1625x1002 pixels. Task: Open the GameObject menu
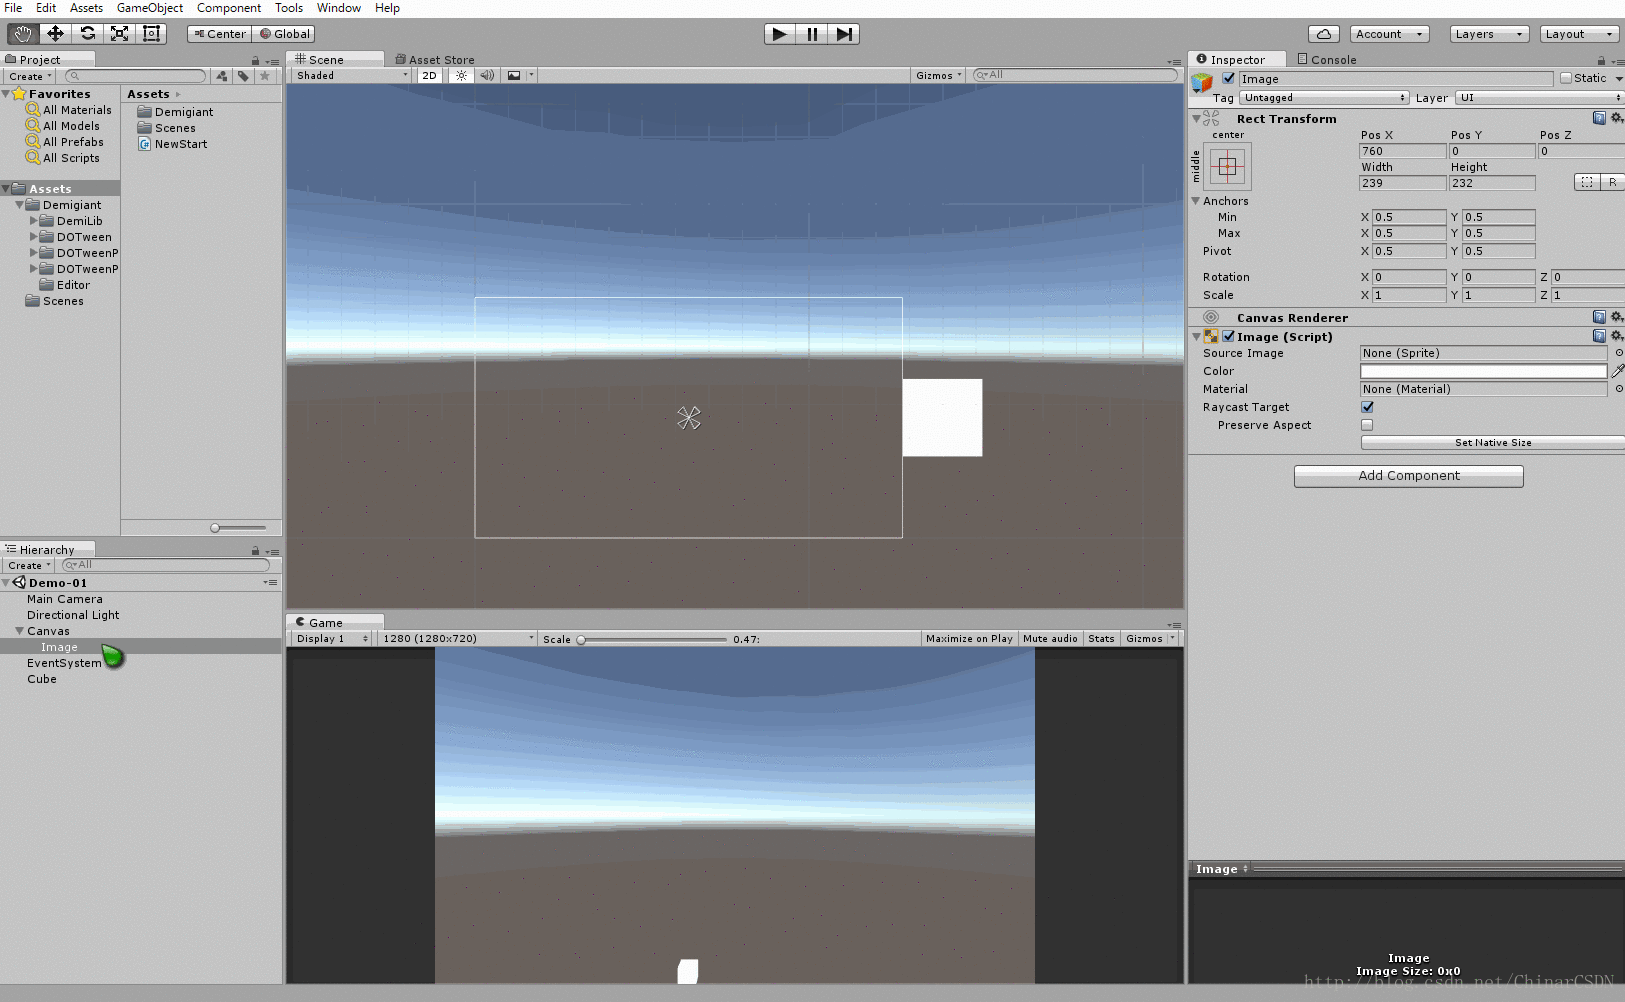(x=150, y=8)
